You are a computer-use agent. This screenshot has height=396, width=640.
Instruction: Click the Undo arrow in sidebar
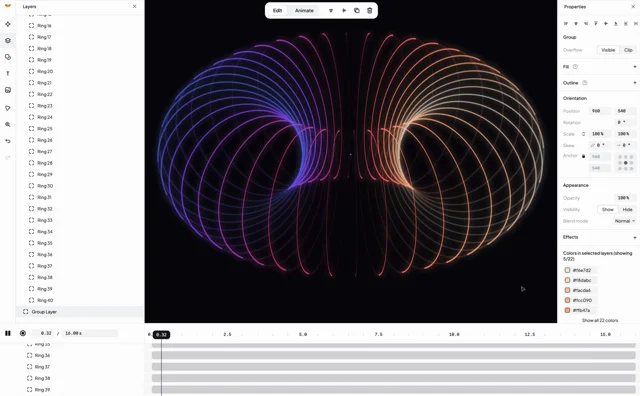coord(8,141)
